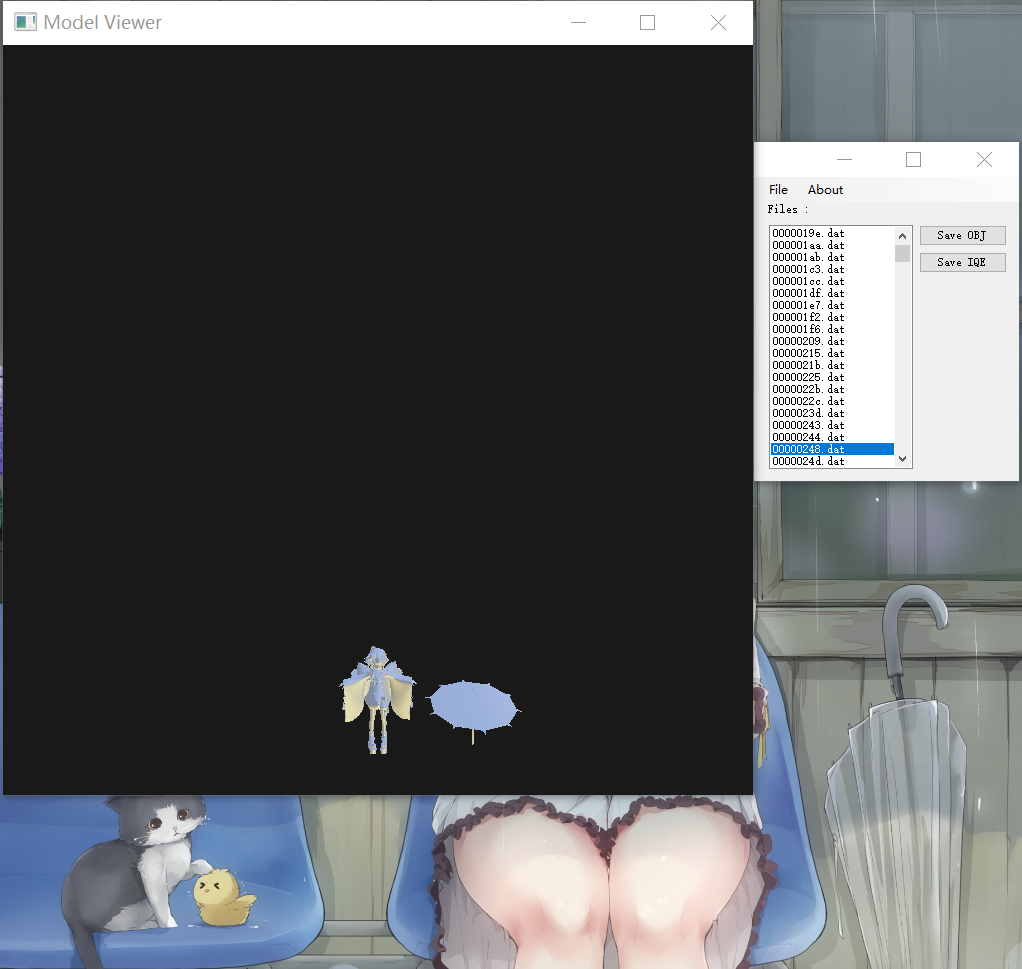Select file 000001f6.dat in the list
The image size is (1022, 969).
point(832,329)
